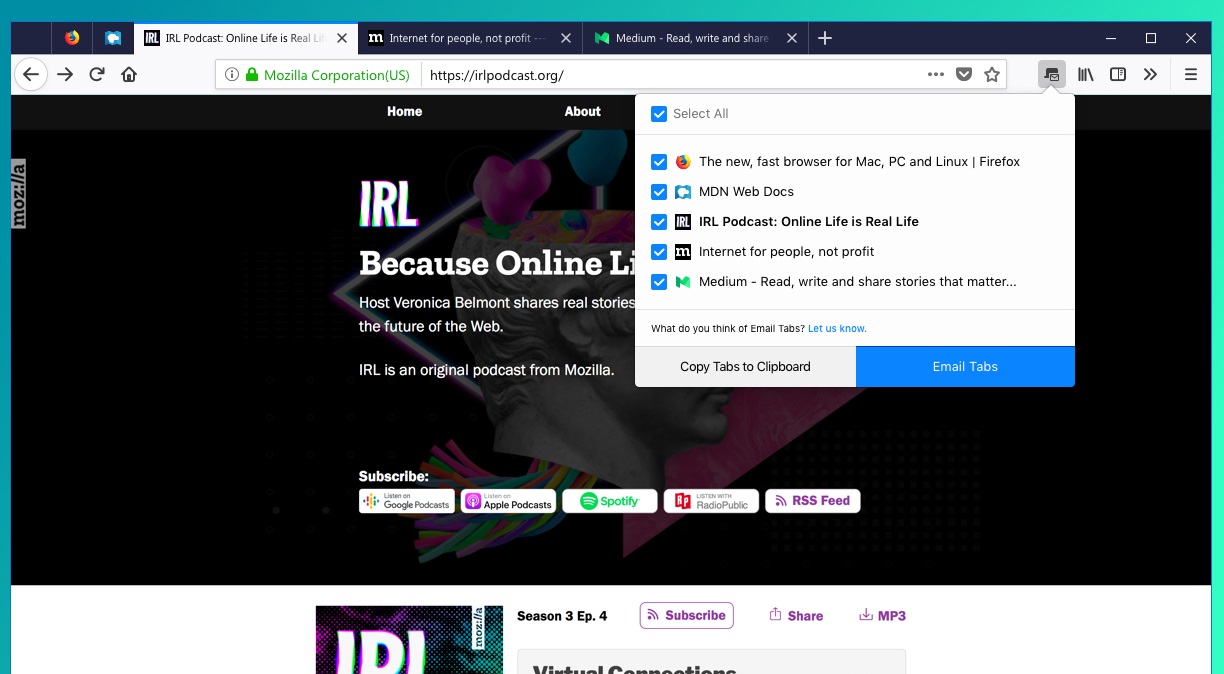Click the Email Tabs toolbar icon
The image size is (1224, 674).
click(1051, 74)
